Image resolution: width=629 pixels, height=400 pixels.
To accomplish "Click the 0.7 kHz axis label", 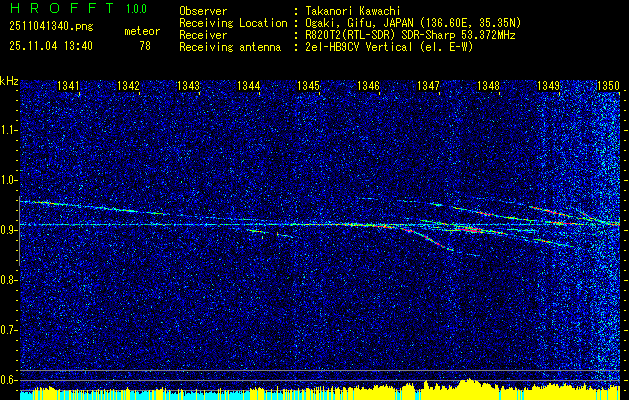I will pyautogui.click(x=9, y=330).
